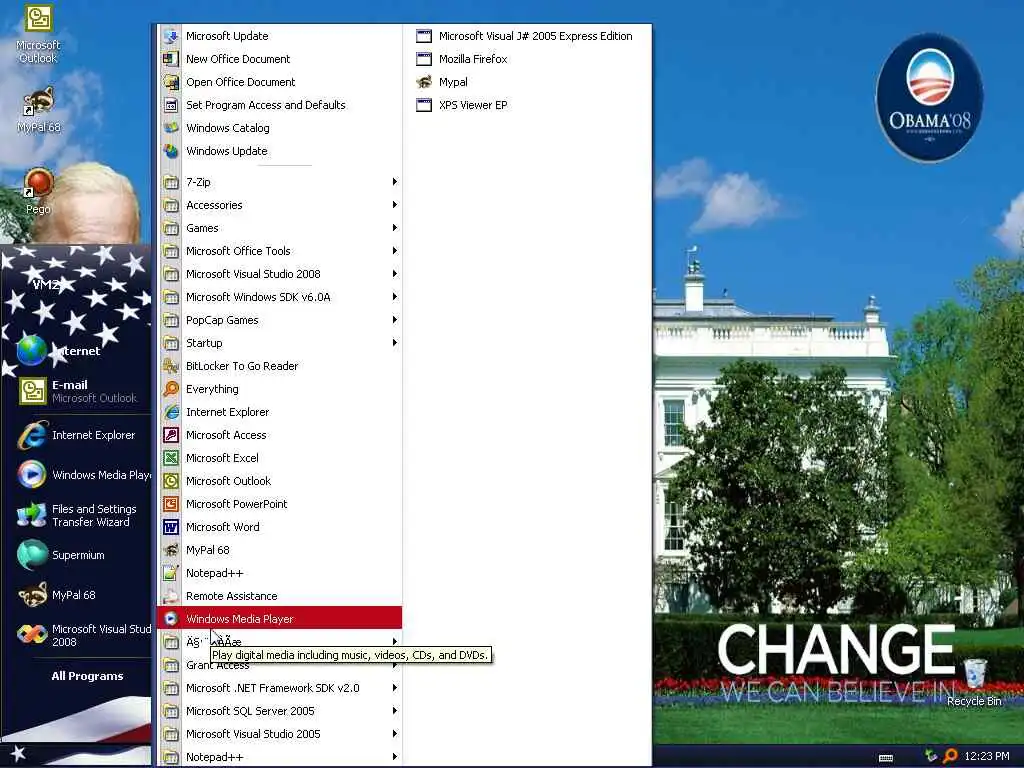1024x768 pixels.
Task: Click keyboard icon in taskbar
Action: (x=886, y=758)
